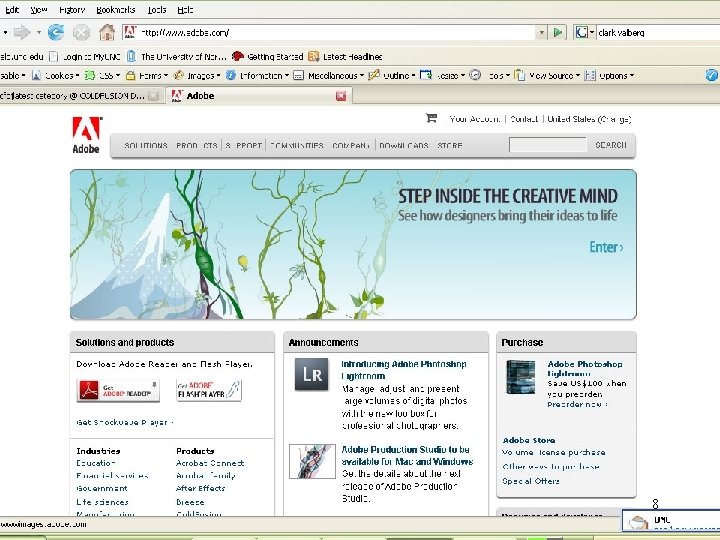Screen dimensions: 720x540
Task: Open Store in the Adobe navigation
Action: (x=450, y=146)
